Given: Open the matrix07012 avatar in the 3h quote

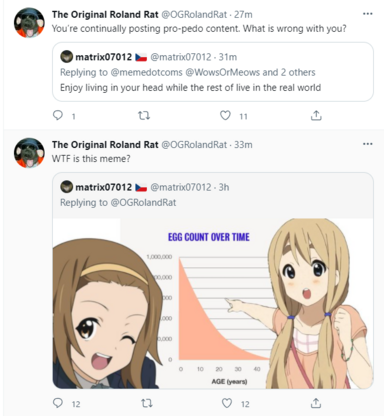Looking at the screenshot, I should click(x=66, y=187).
